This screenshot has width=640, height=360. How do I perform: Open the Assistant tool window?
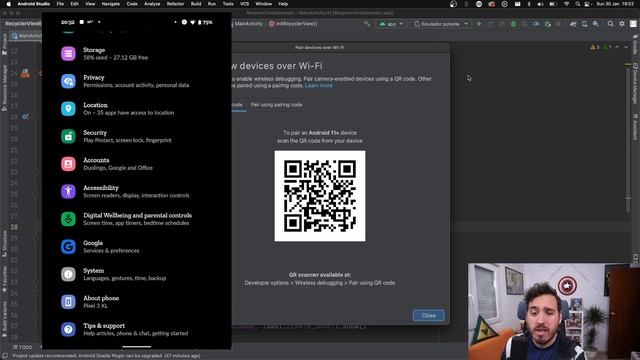click(x=636, y=127)
